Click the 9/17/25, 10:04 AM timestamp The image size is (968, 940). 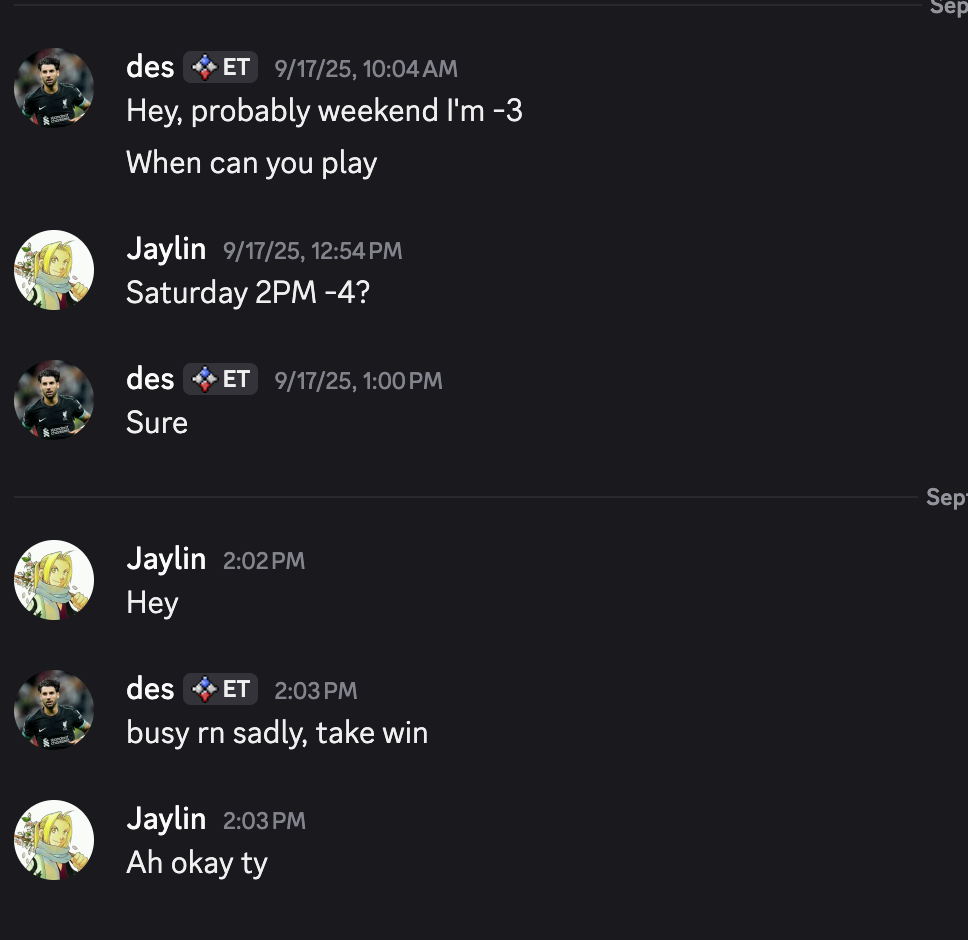(366, 69)
